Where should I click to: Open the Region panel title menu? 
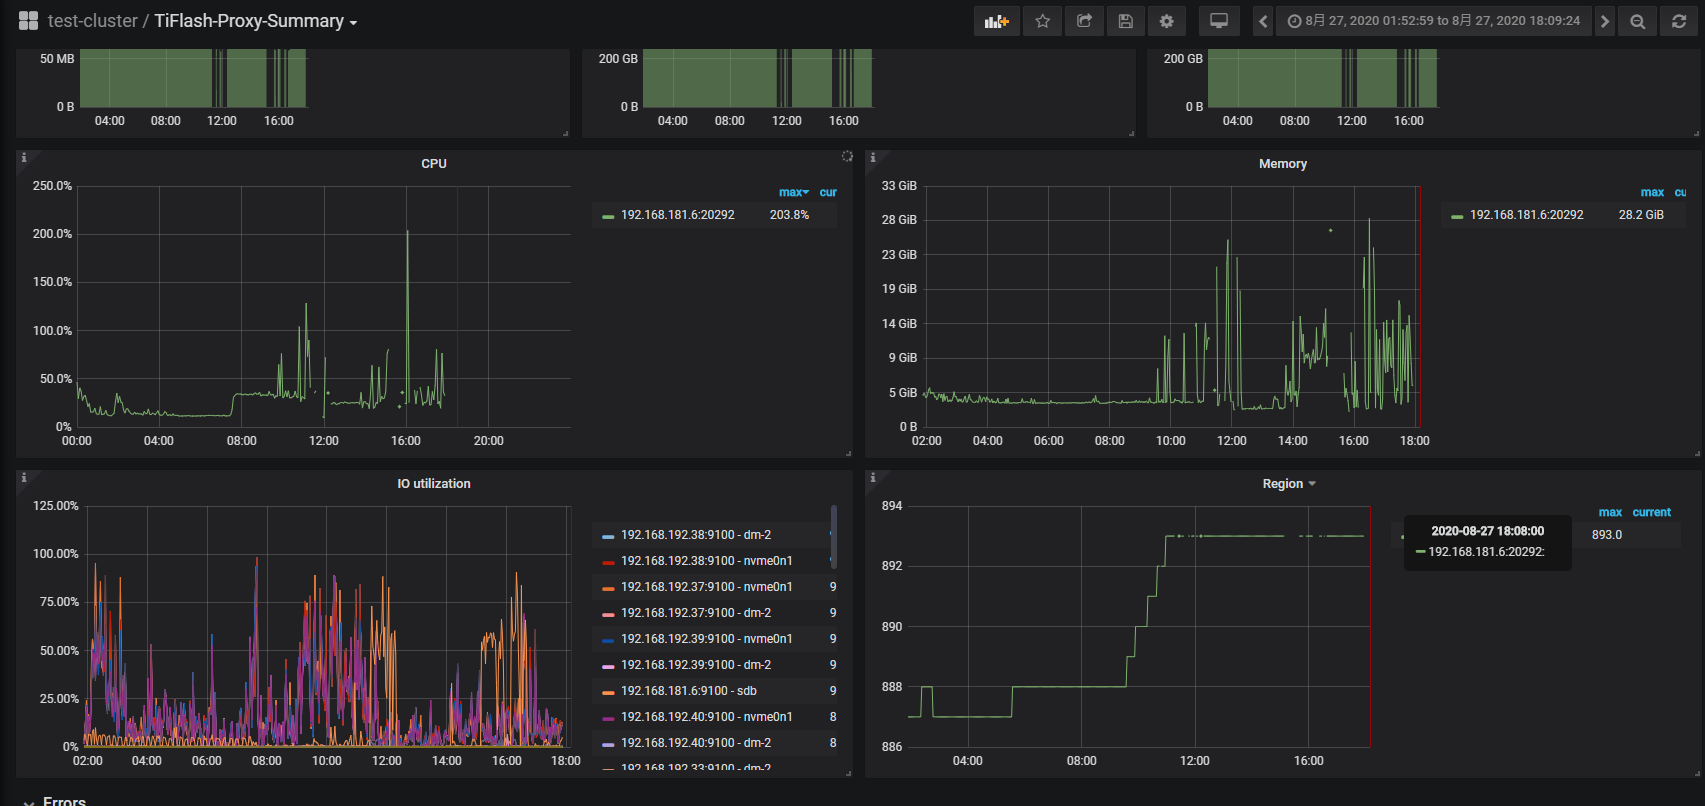click(1288, 484)
